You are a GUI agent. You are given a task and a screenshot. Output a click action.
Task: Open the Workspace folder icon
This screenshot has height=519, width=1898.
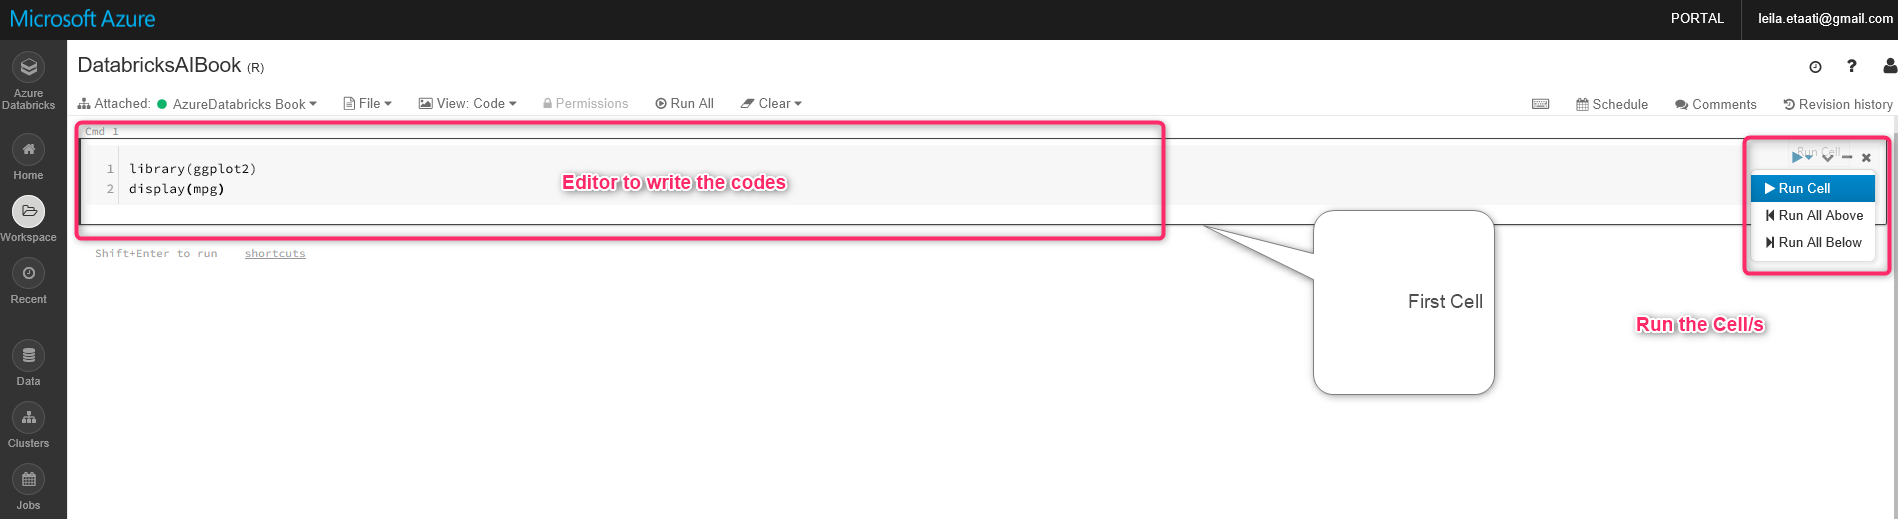tap(28, 211)
